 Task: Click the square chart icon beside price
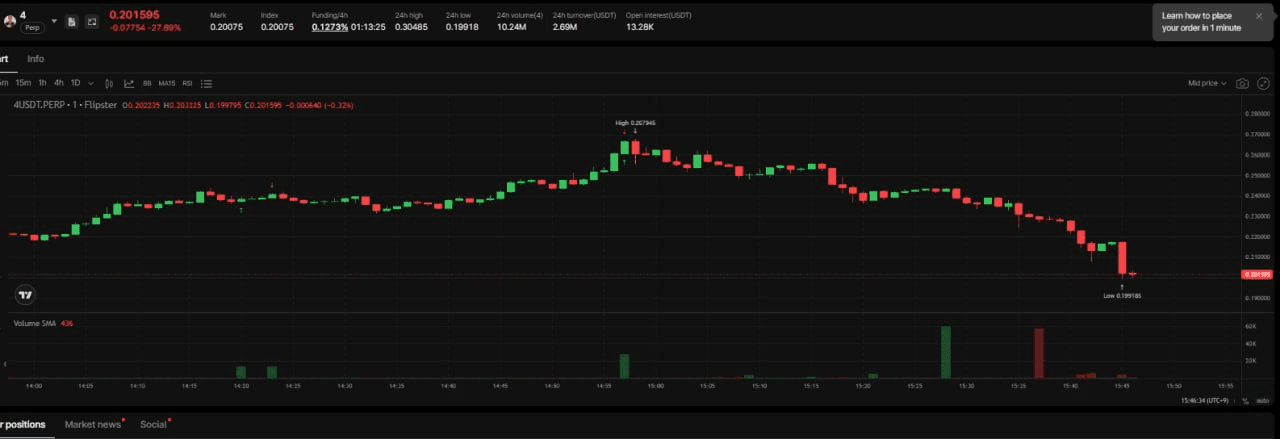92,21
